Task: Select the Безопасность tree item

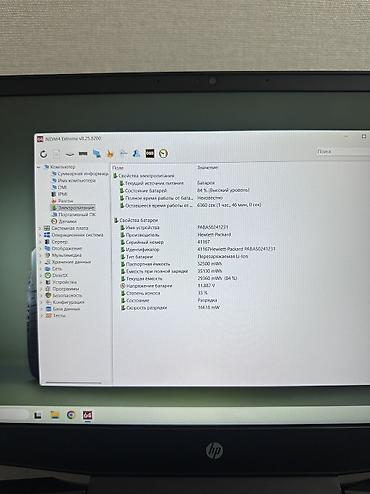Action: 64,295
